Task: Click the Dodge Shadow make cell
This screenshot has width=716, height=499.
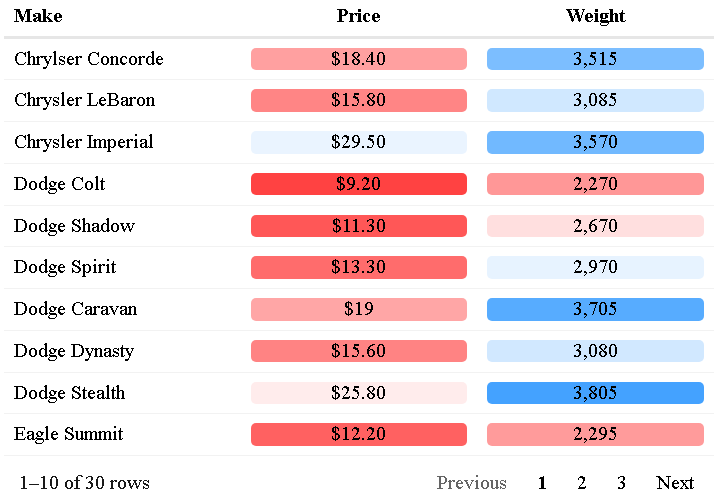Action: click(74, 226)
